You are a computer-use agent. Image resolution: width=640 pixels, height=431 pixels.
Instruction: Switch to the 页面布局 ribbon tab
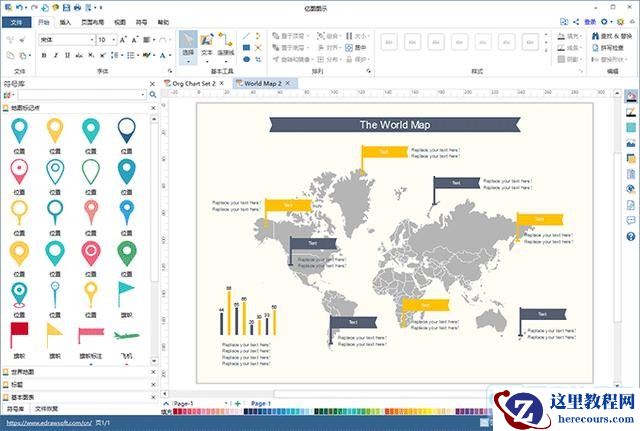(x=92, y=22)
